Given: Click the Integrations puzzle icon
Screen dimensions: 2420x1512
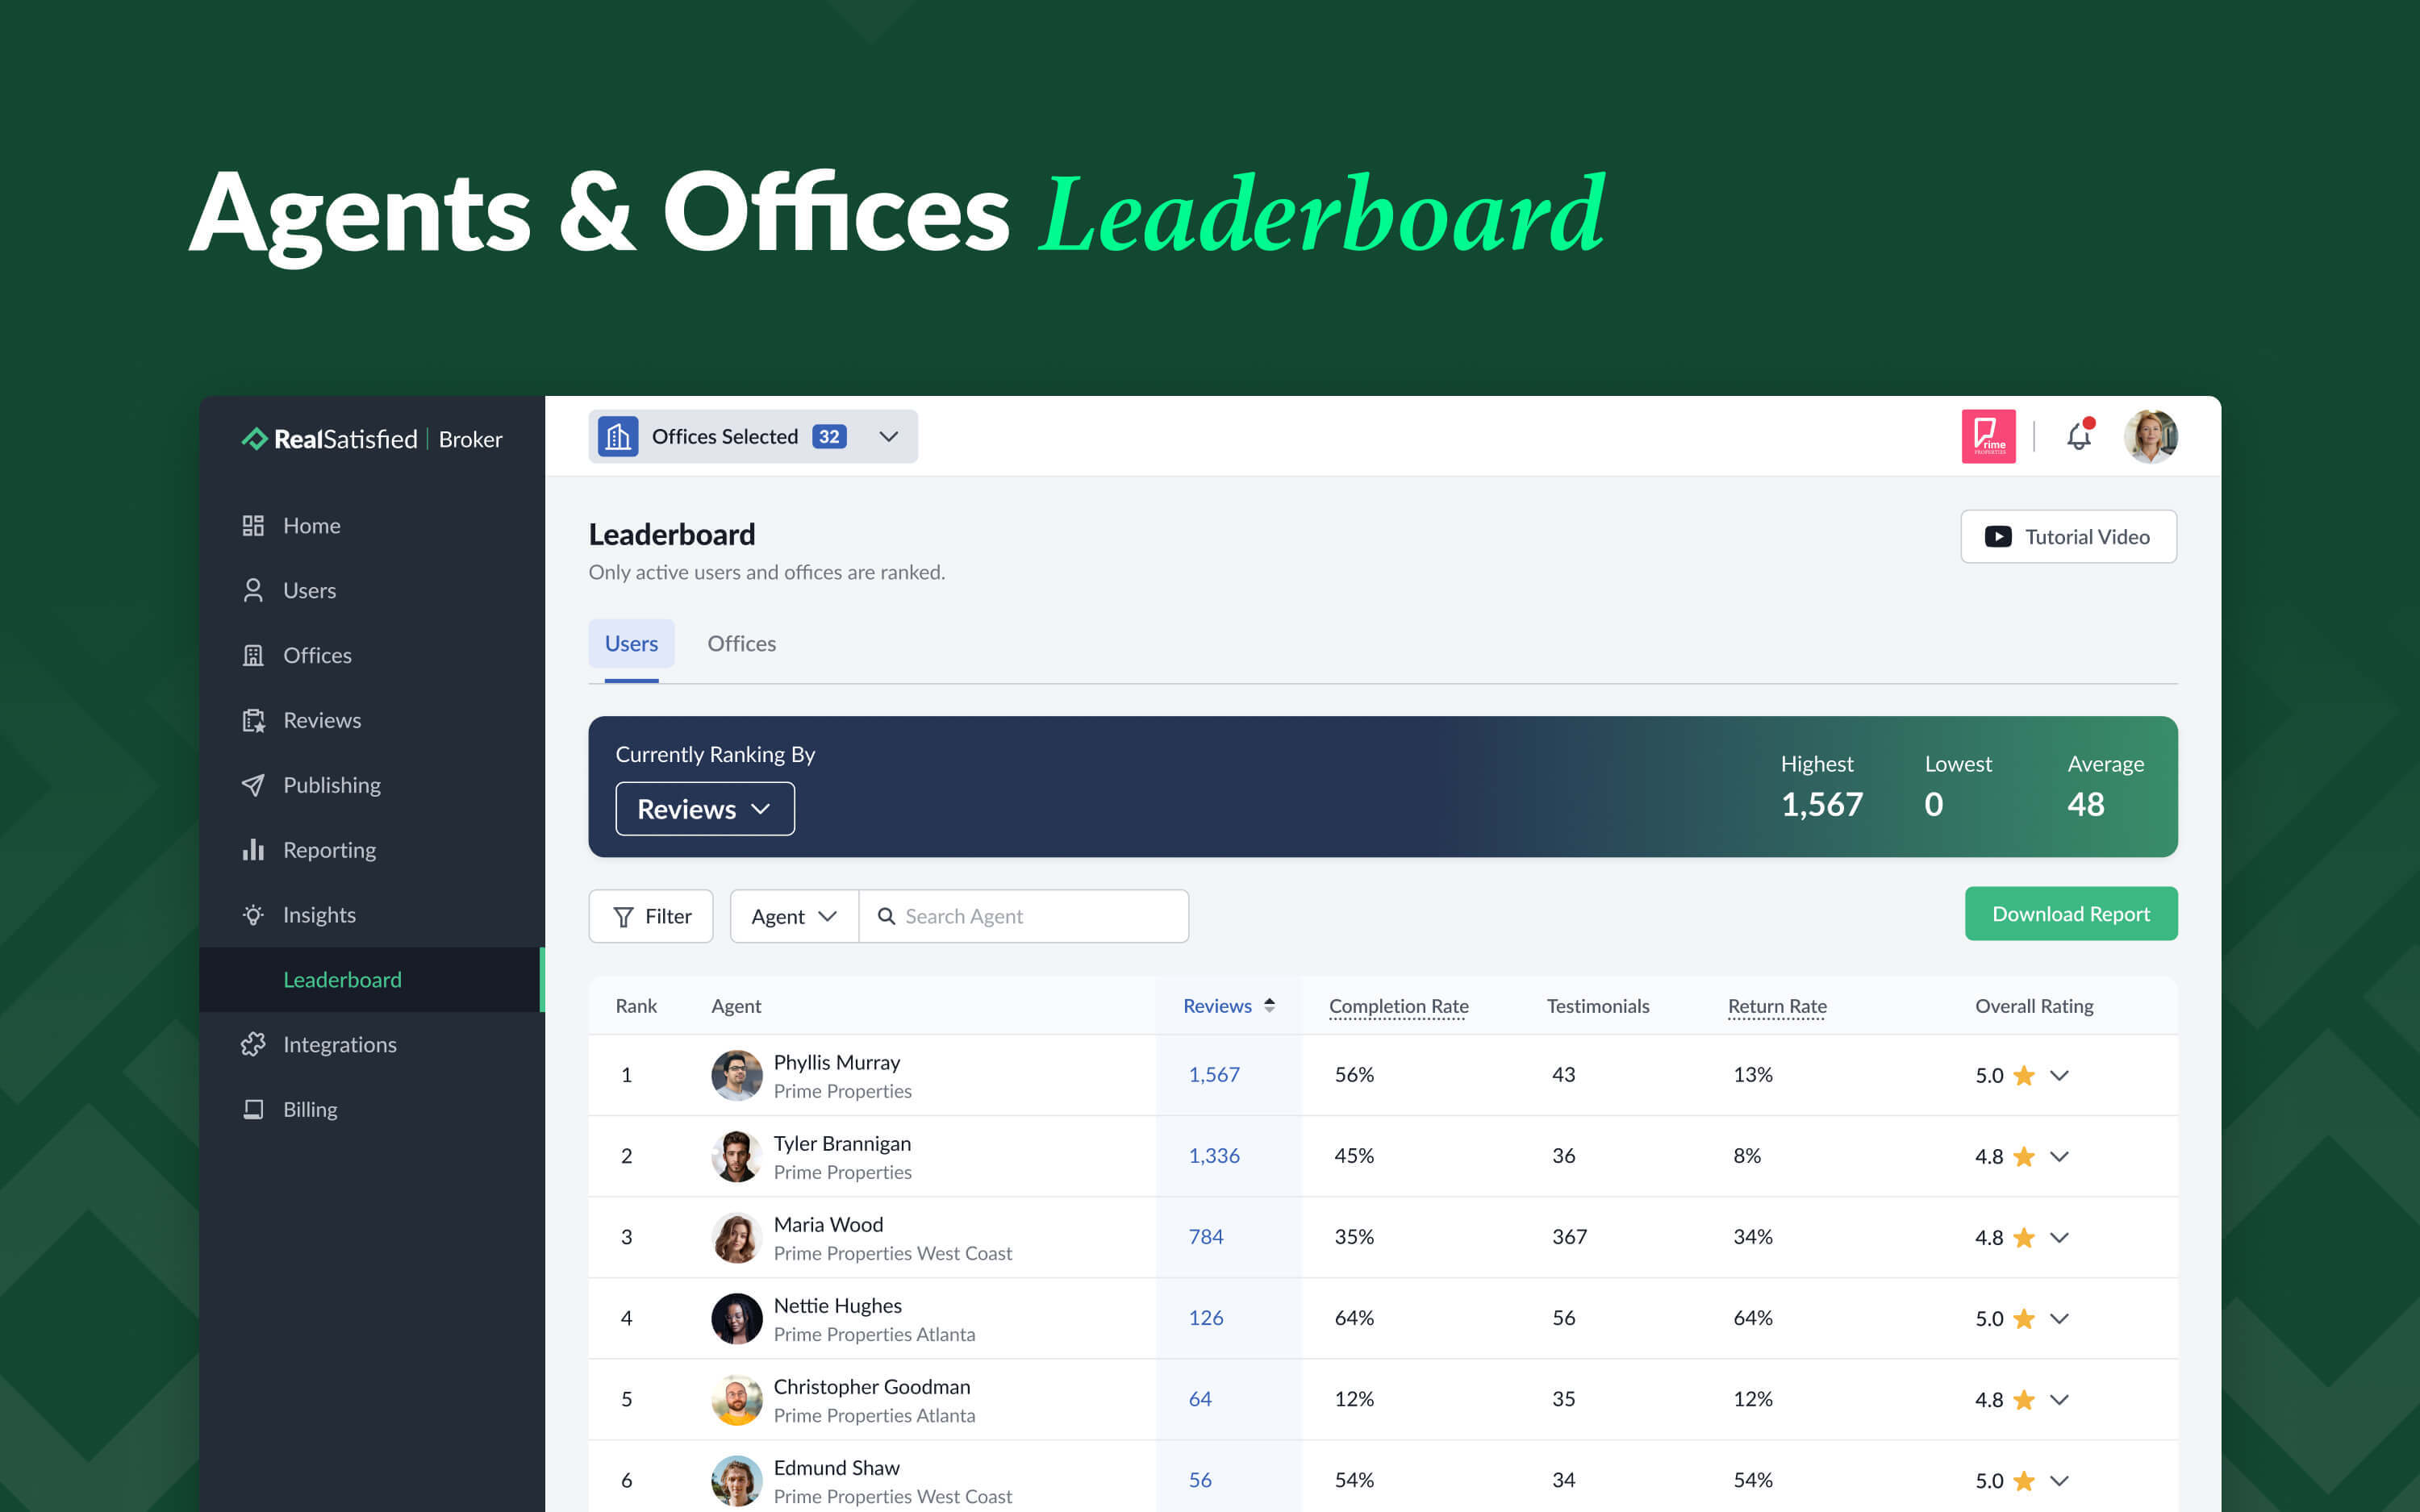Looking at the screenshot, I should pos(253,1045).
